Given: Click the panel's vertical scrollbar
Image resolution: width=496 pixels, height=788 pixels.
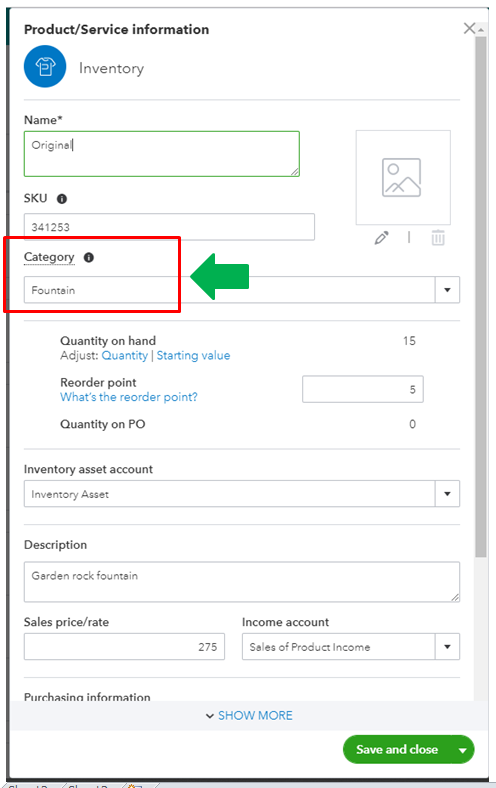Looking at the screenshot, I should 481,297.
